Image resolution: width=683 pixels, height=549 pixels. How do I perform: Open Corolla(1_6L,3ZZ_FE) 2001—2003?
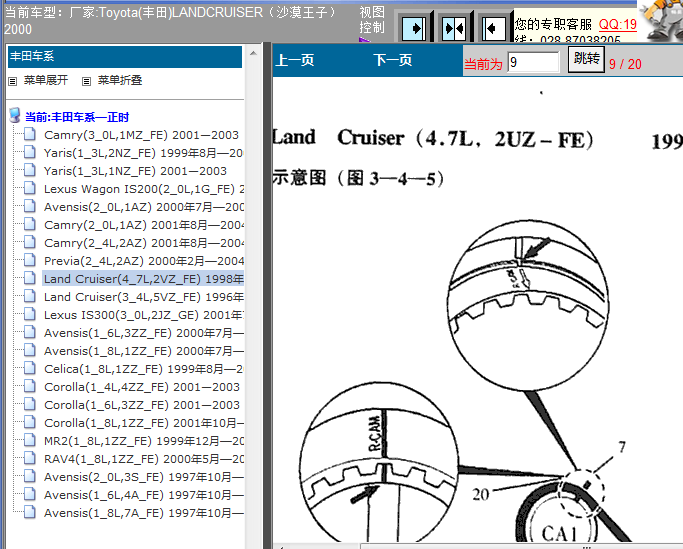[142, 405]
